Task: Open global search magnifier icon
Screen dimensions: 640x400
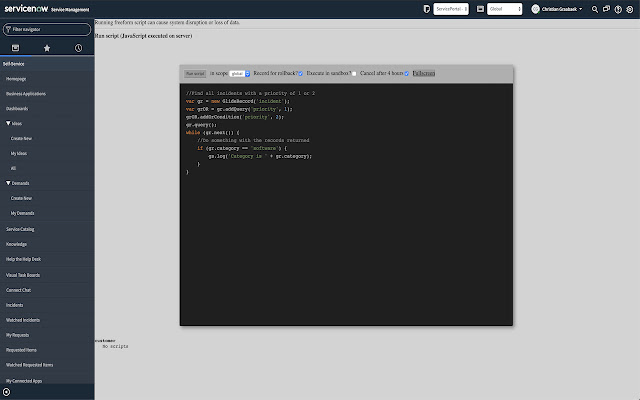Action: [x=595, y=9]
